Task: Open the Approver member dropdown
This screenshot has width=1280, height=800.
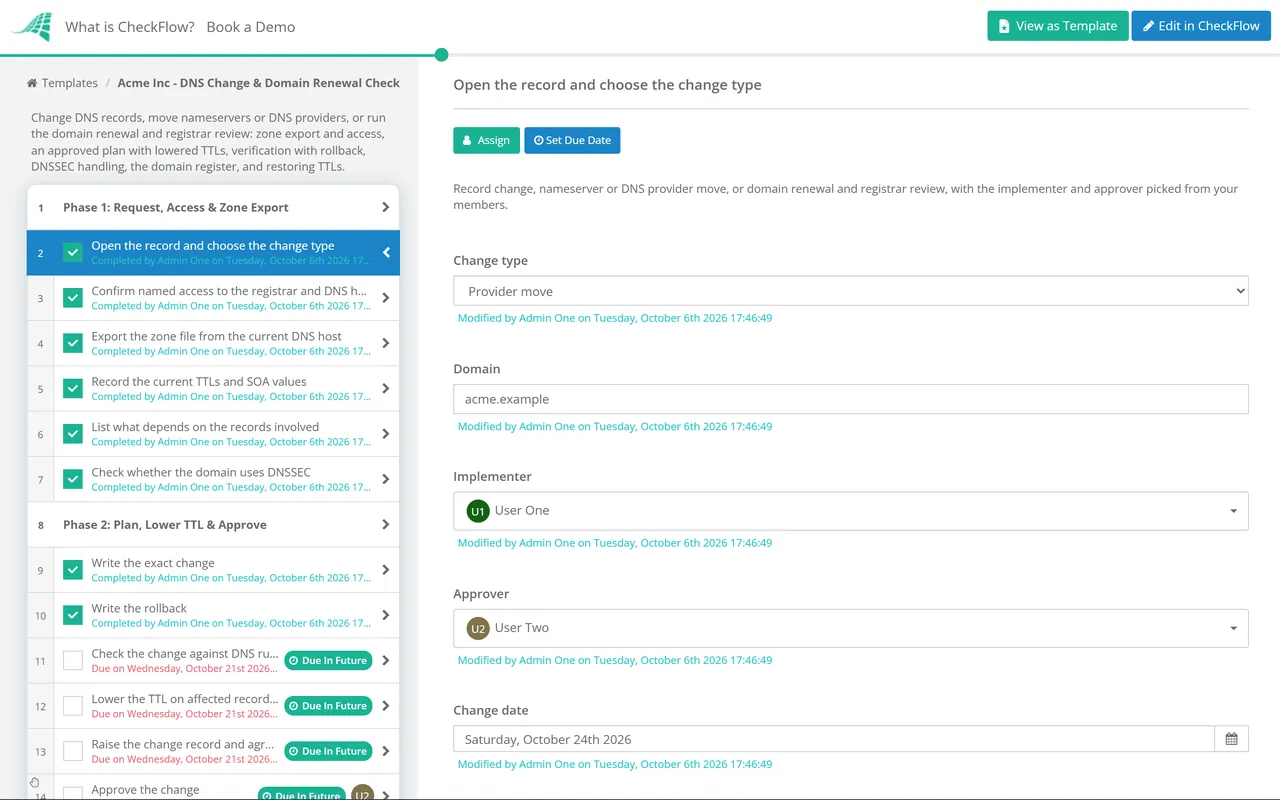Action: tap(851, 628)
